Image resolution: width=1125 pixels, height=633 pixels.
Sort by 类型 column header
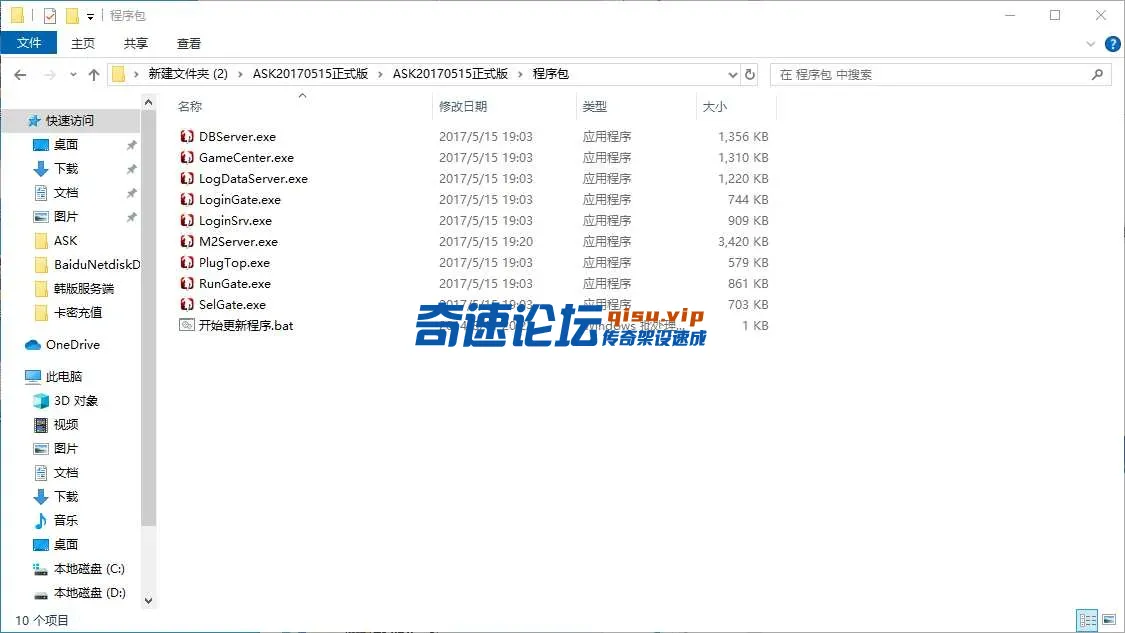(x=594, y=106)
